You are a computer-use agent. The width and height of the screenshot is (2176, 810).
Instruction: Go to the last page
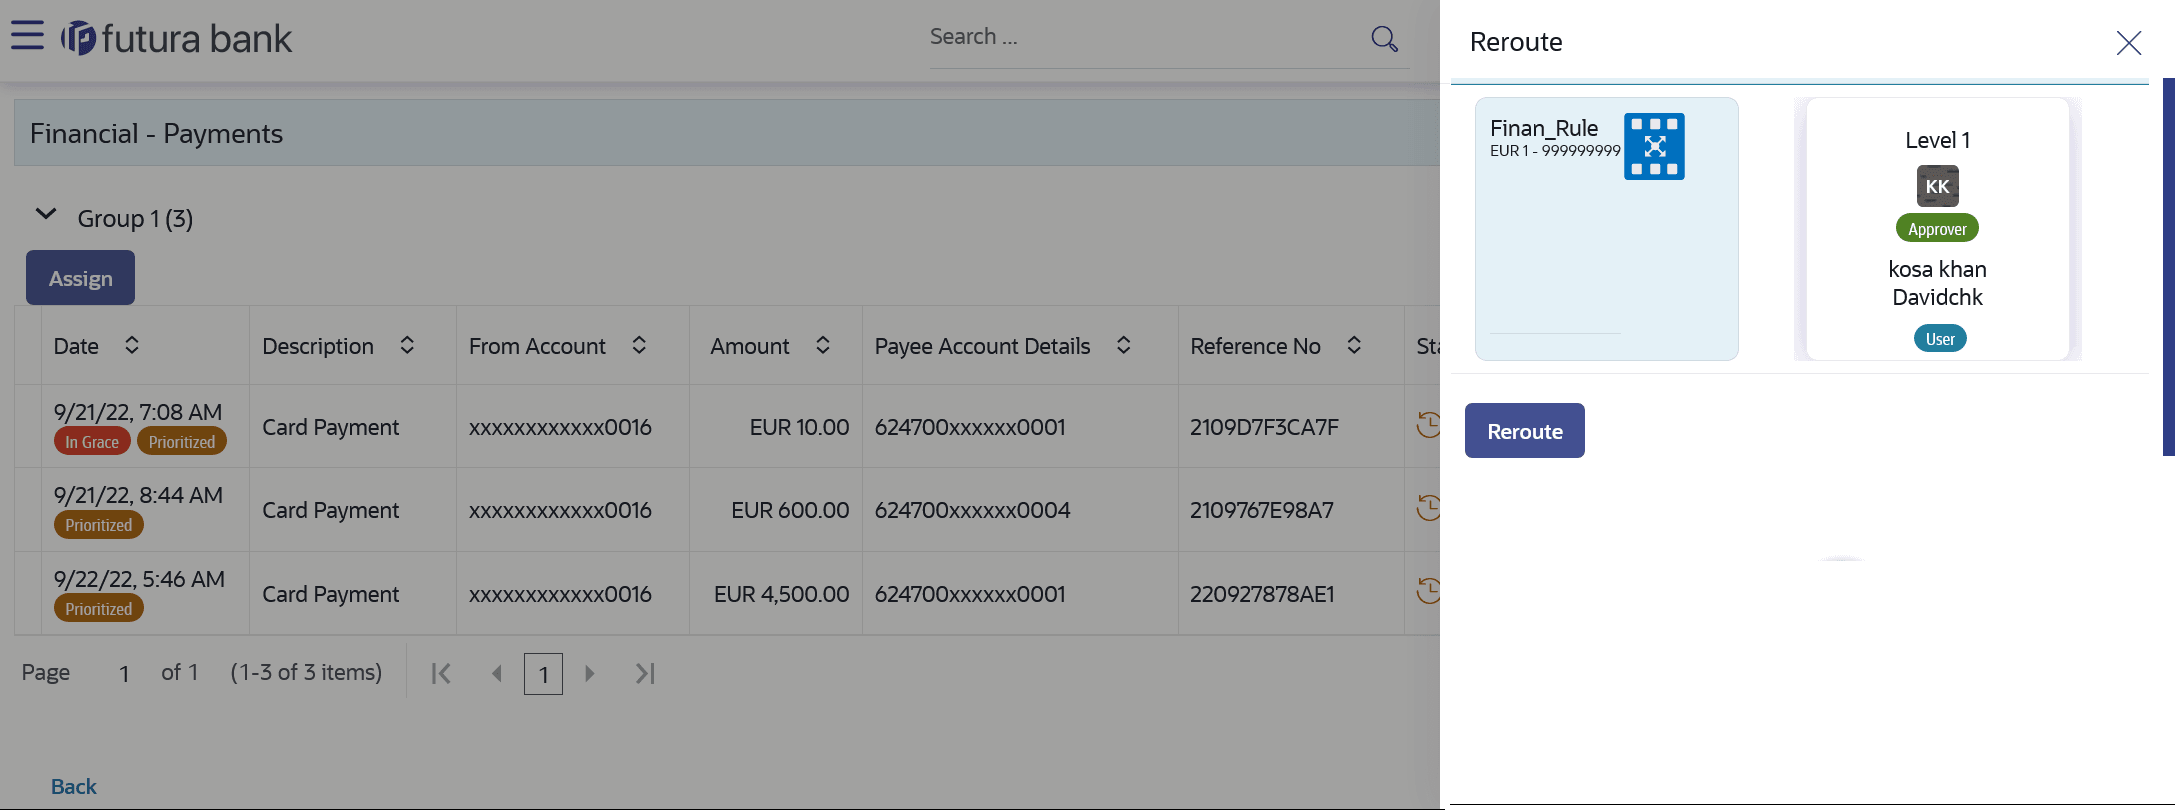(645, 674)
